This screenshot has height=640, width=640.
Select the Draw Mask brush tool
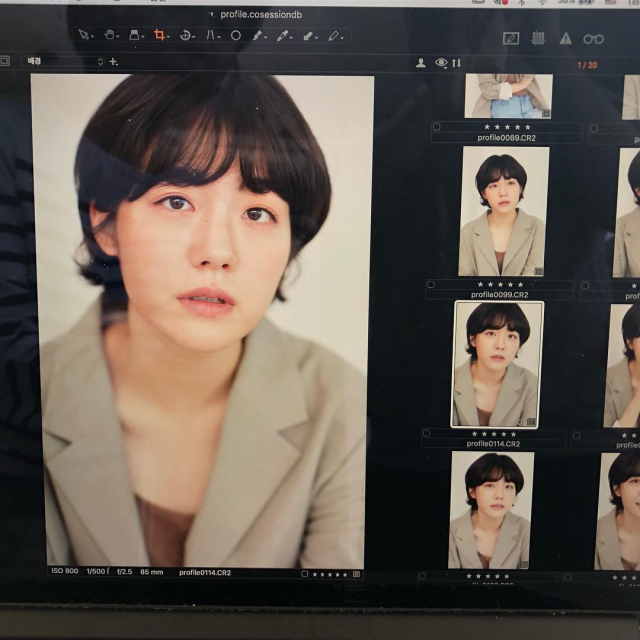tap(259, 36)
